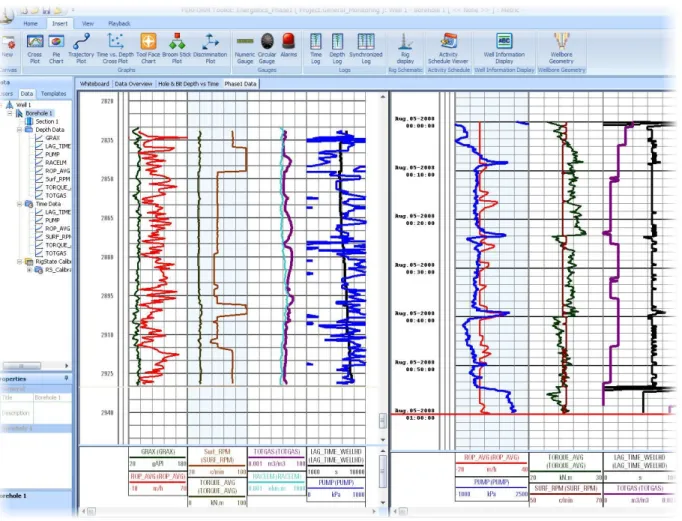Add a Trajectory Plot
The height and width of the screenshot is (521, 682).
pyautogui.click(x=81, y=48)
